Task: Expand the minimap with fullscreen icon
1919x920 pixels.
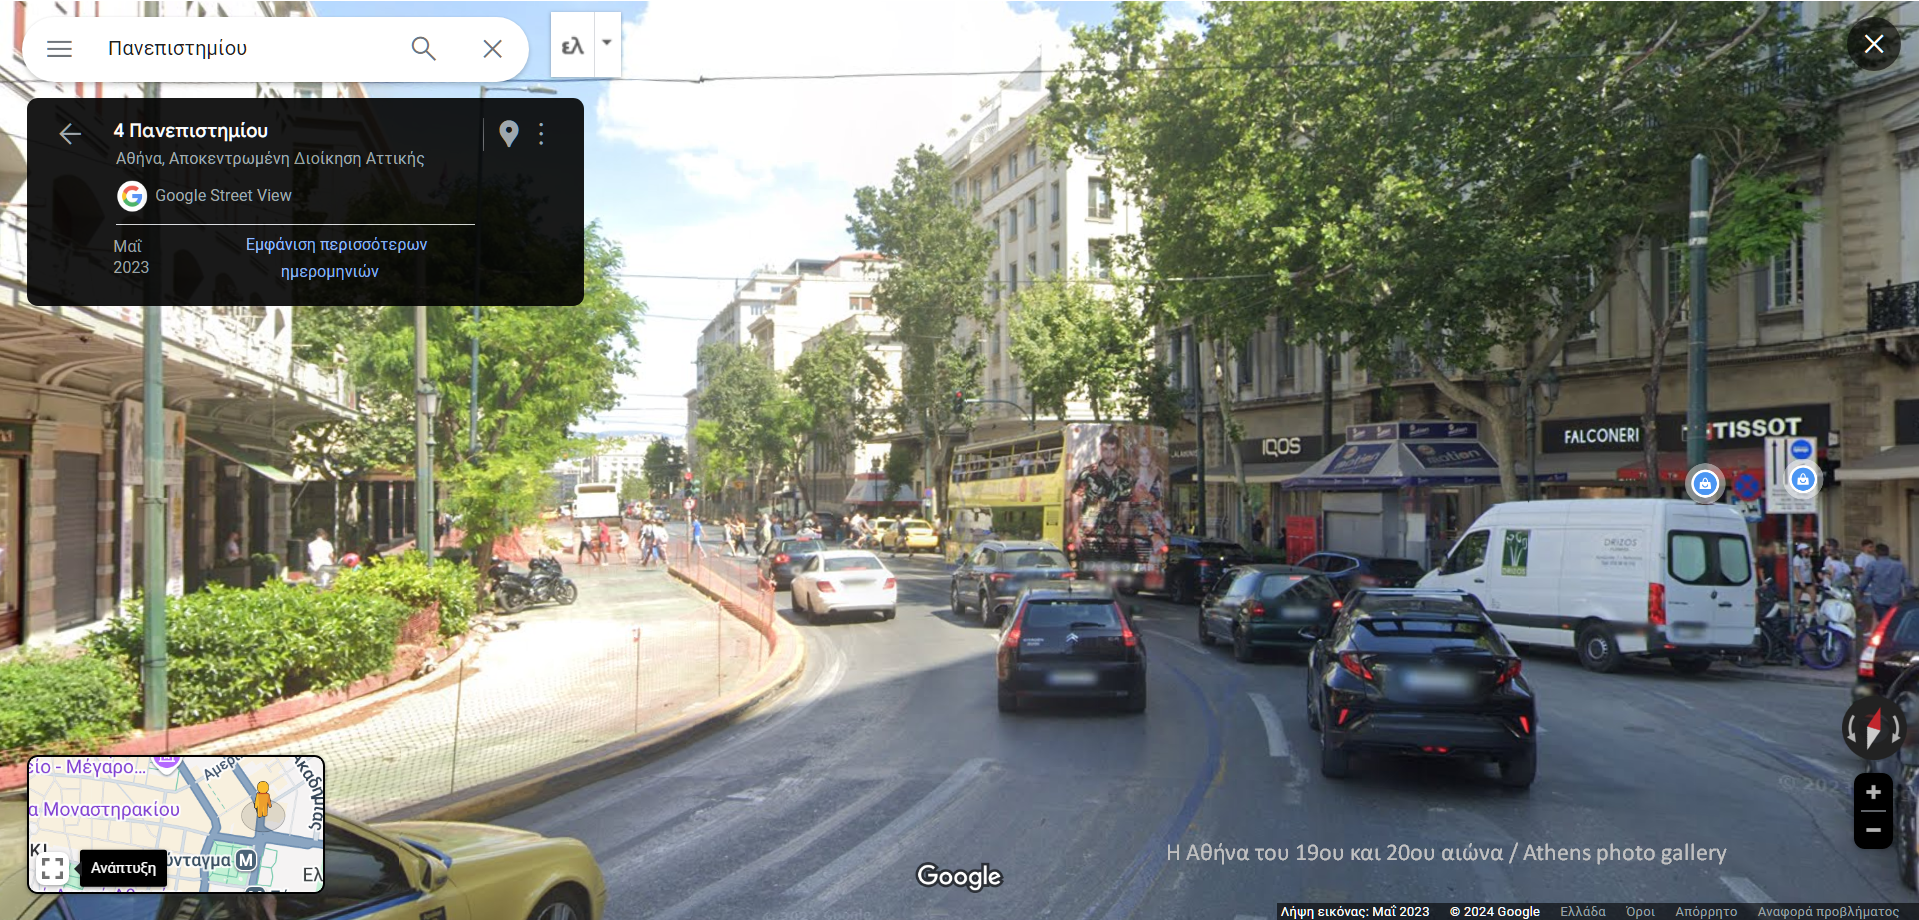Action: click(x=53, y=868)
